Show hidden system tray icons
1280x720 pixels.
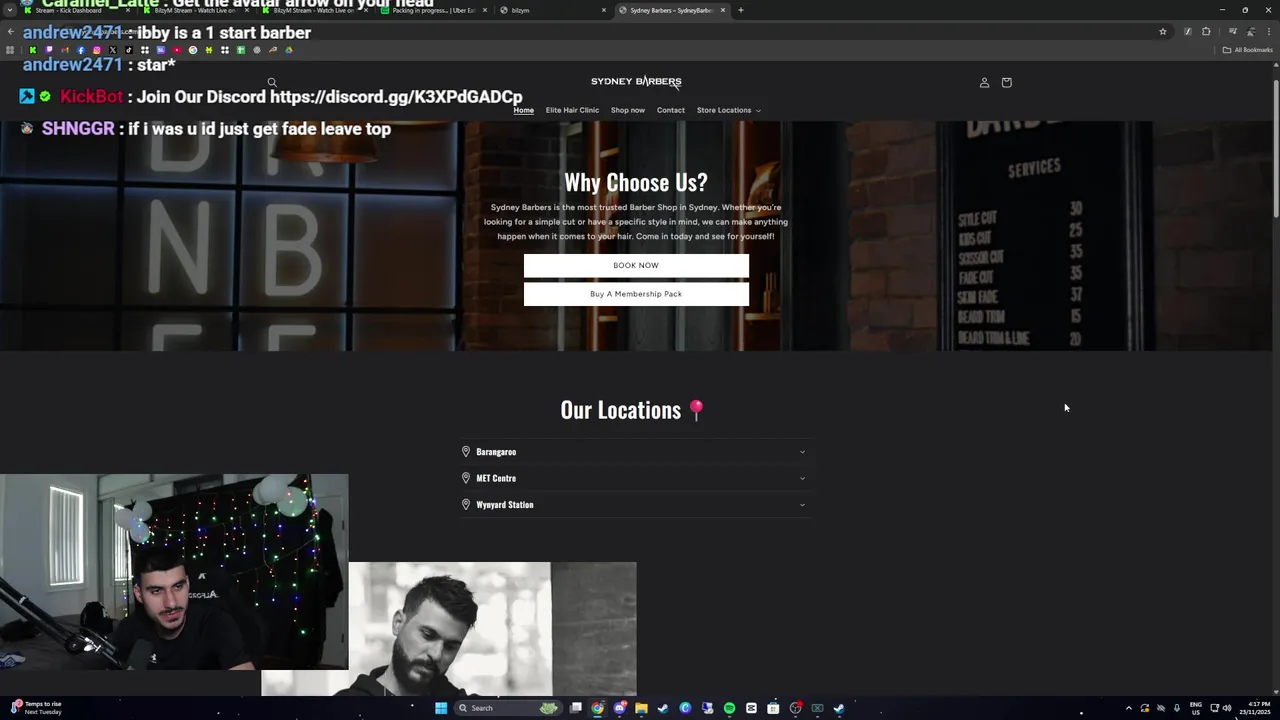[1129, 708]
